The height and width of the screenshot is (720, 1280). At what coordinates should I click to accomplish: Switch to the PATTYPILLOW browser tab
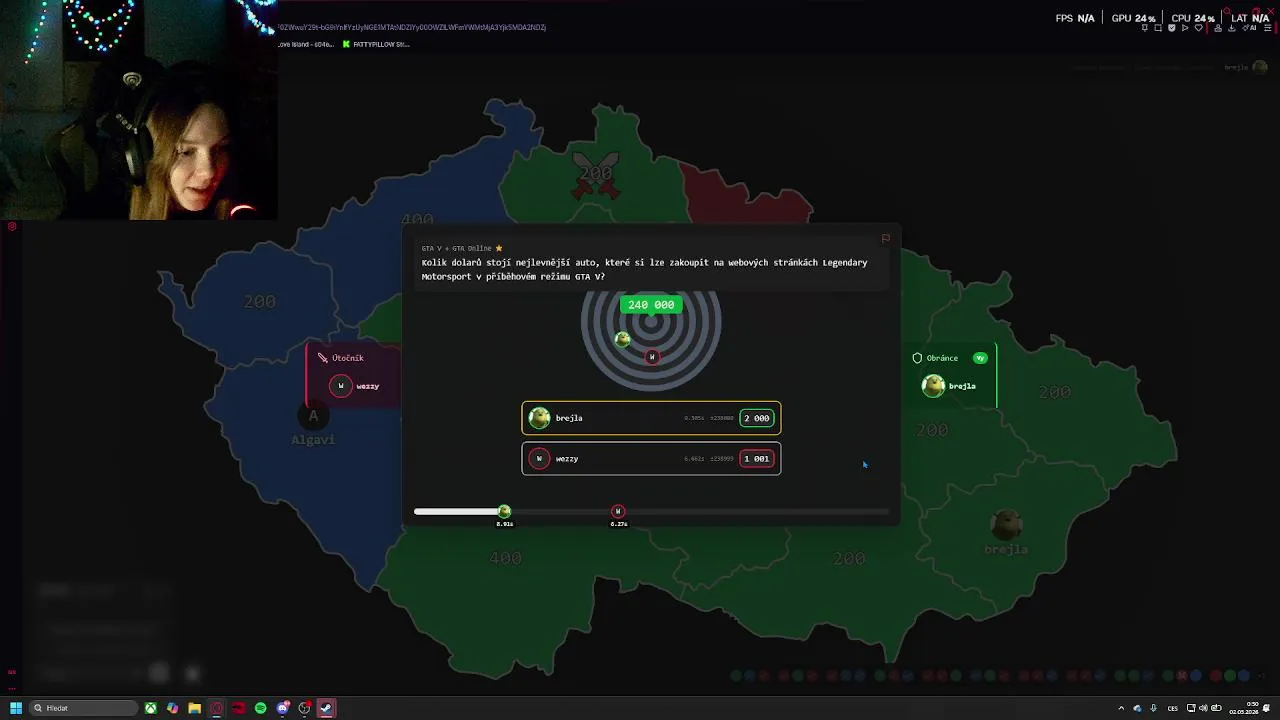coord(375,44)
